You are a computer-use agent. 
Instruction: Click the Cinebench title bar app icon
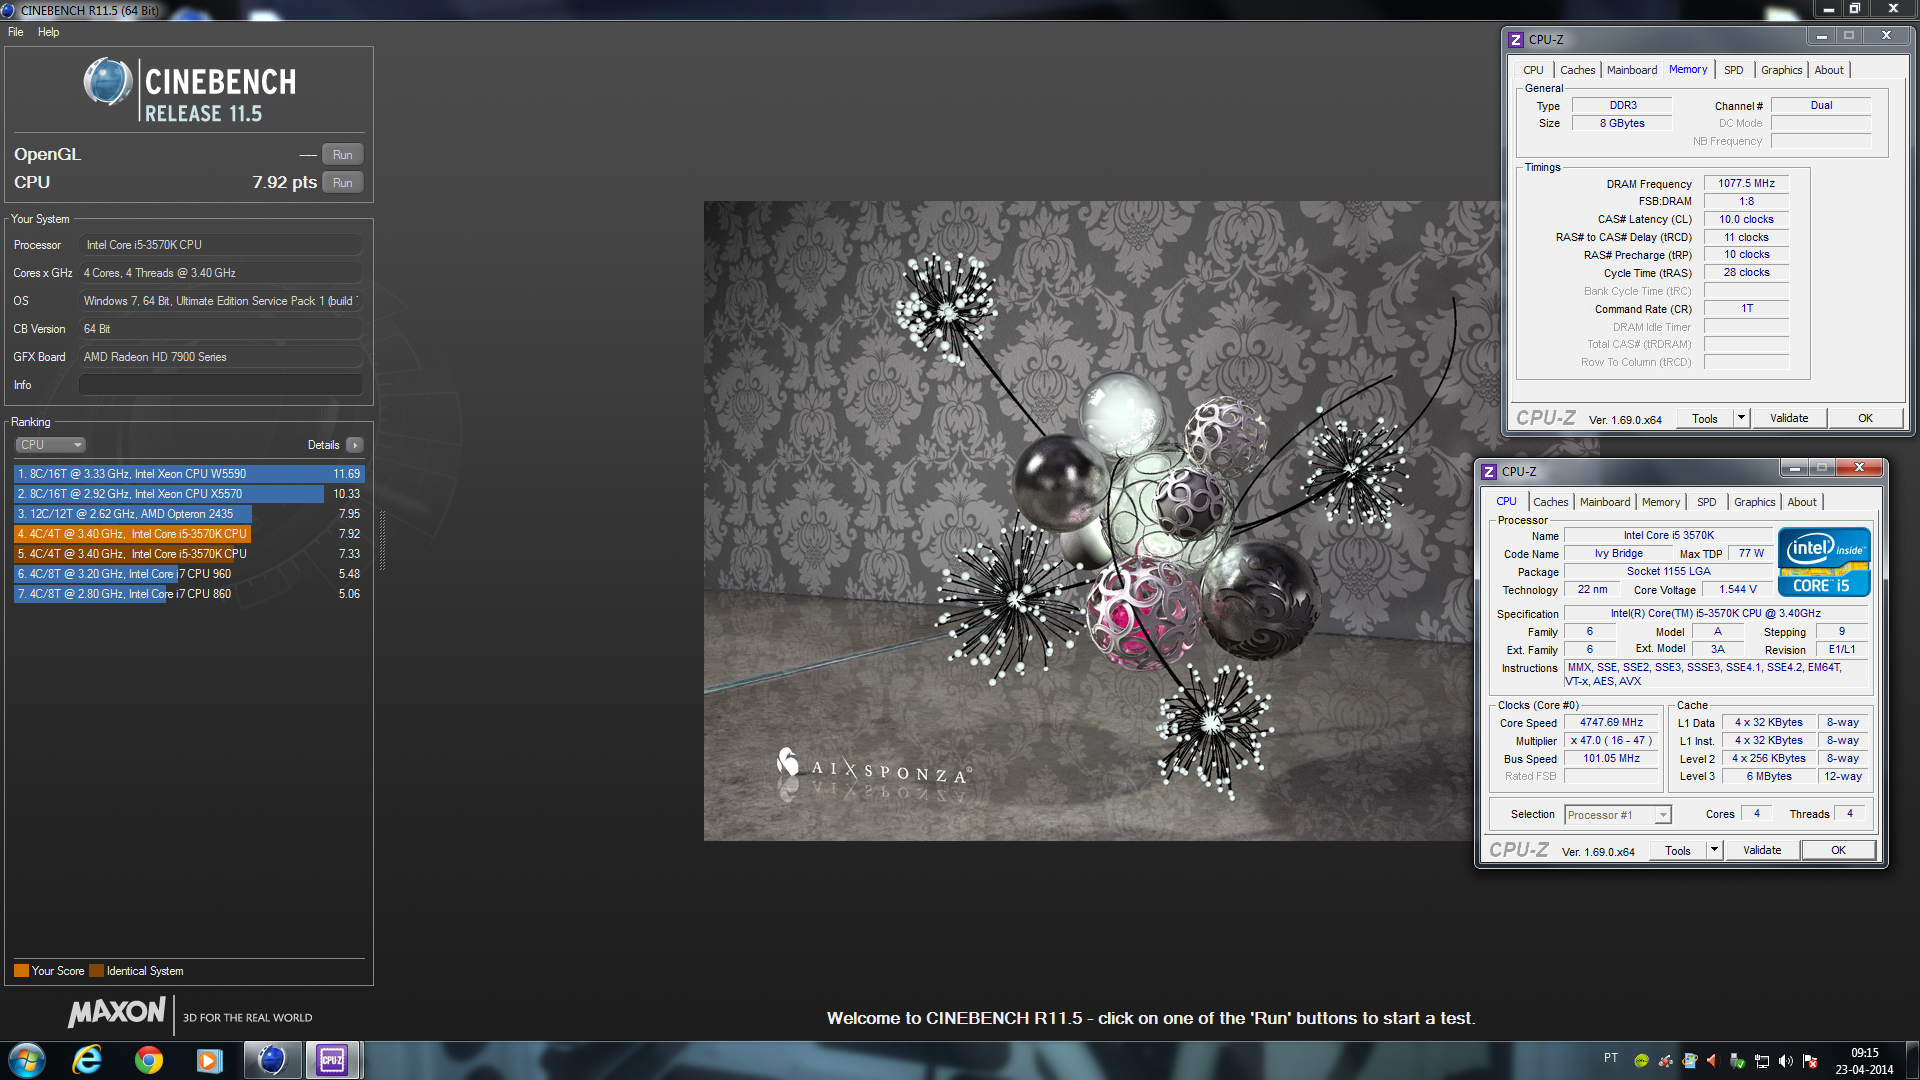(8, 10)
